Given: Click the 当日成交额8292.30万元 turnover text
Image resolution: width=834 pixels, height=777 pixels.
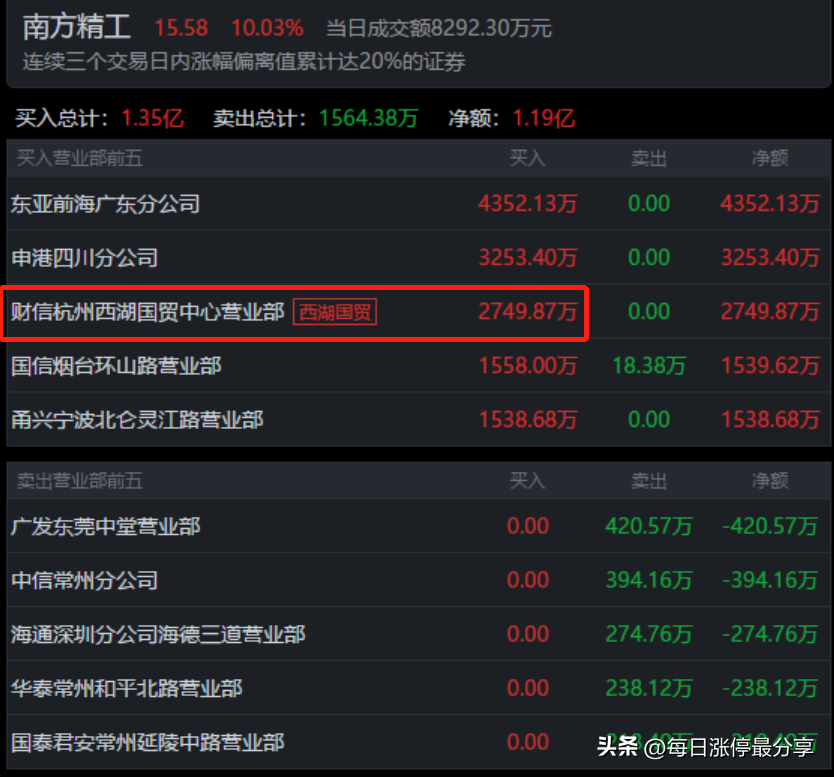Looking at the screenshot, I should tap(439, 28).
